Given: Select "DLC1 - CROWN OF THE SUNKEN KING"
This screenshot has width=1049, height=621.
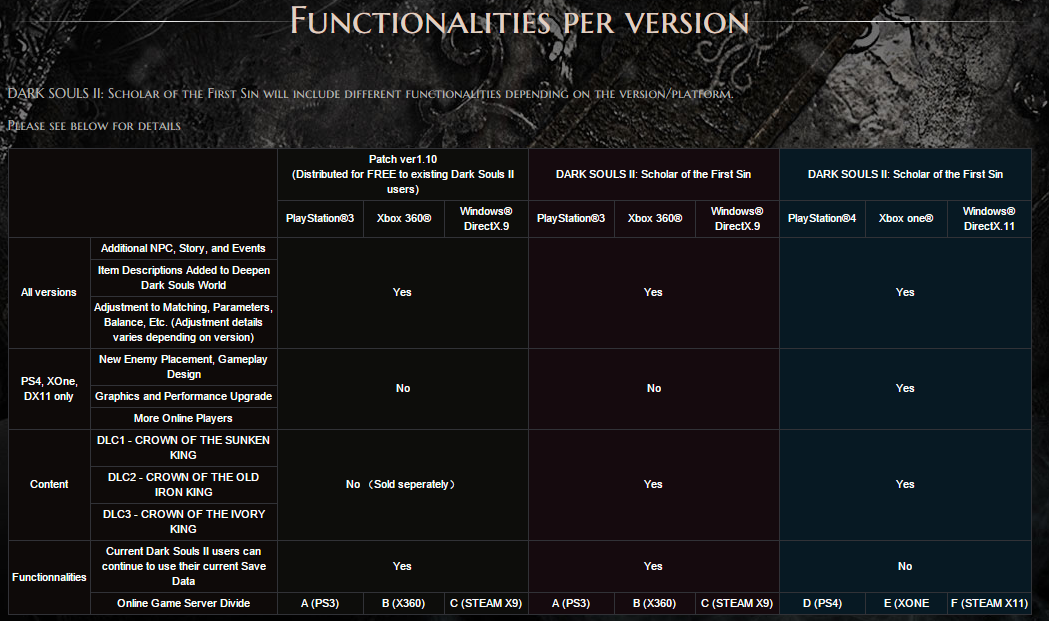Looking at the screenshot, I should pos(183,448).
